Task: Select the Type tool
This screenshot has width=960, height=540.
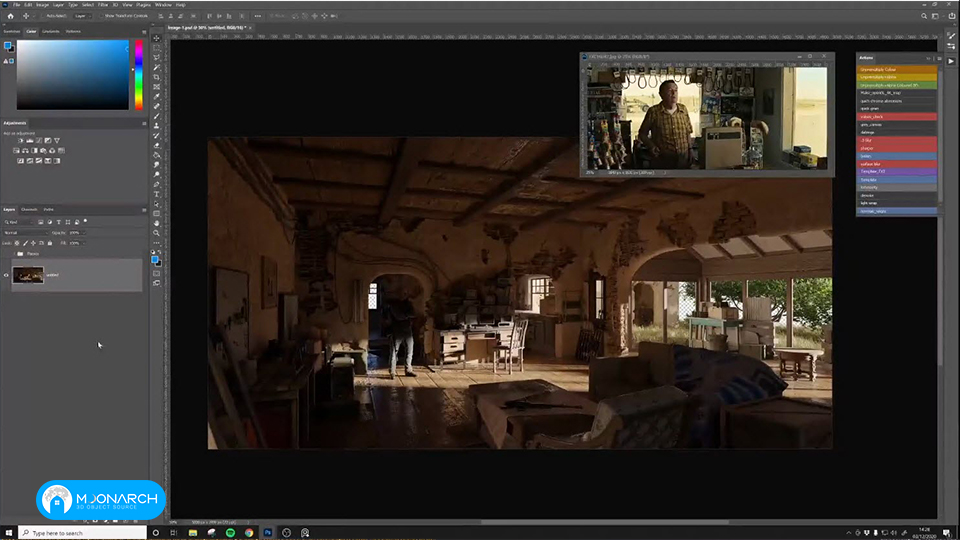Action: [157, 194]
